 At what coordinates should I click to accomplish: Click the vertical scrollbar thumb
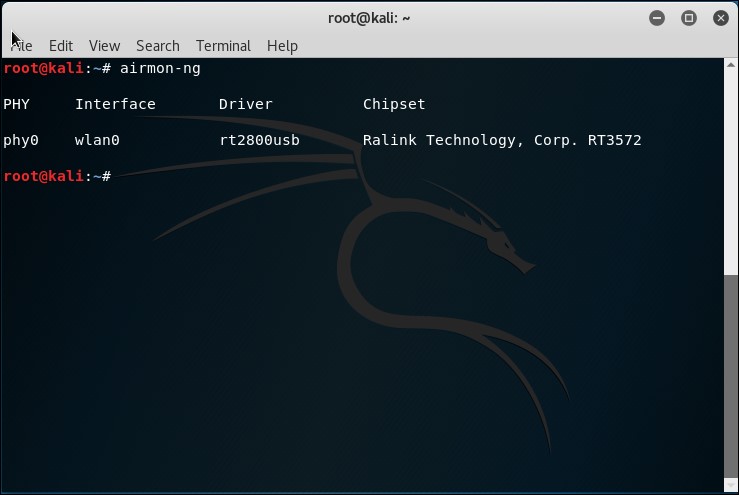(731, 377)
